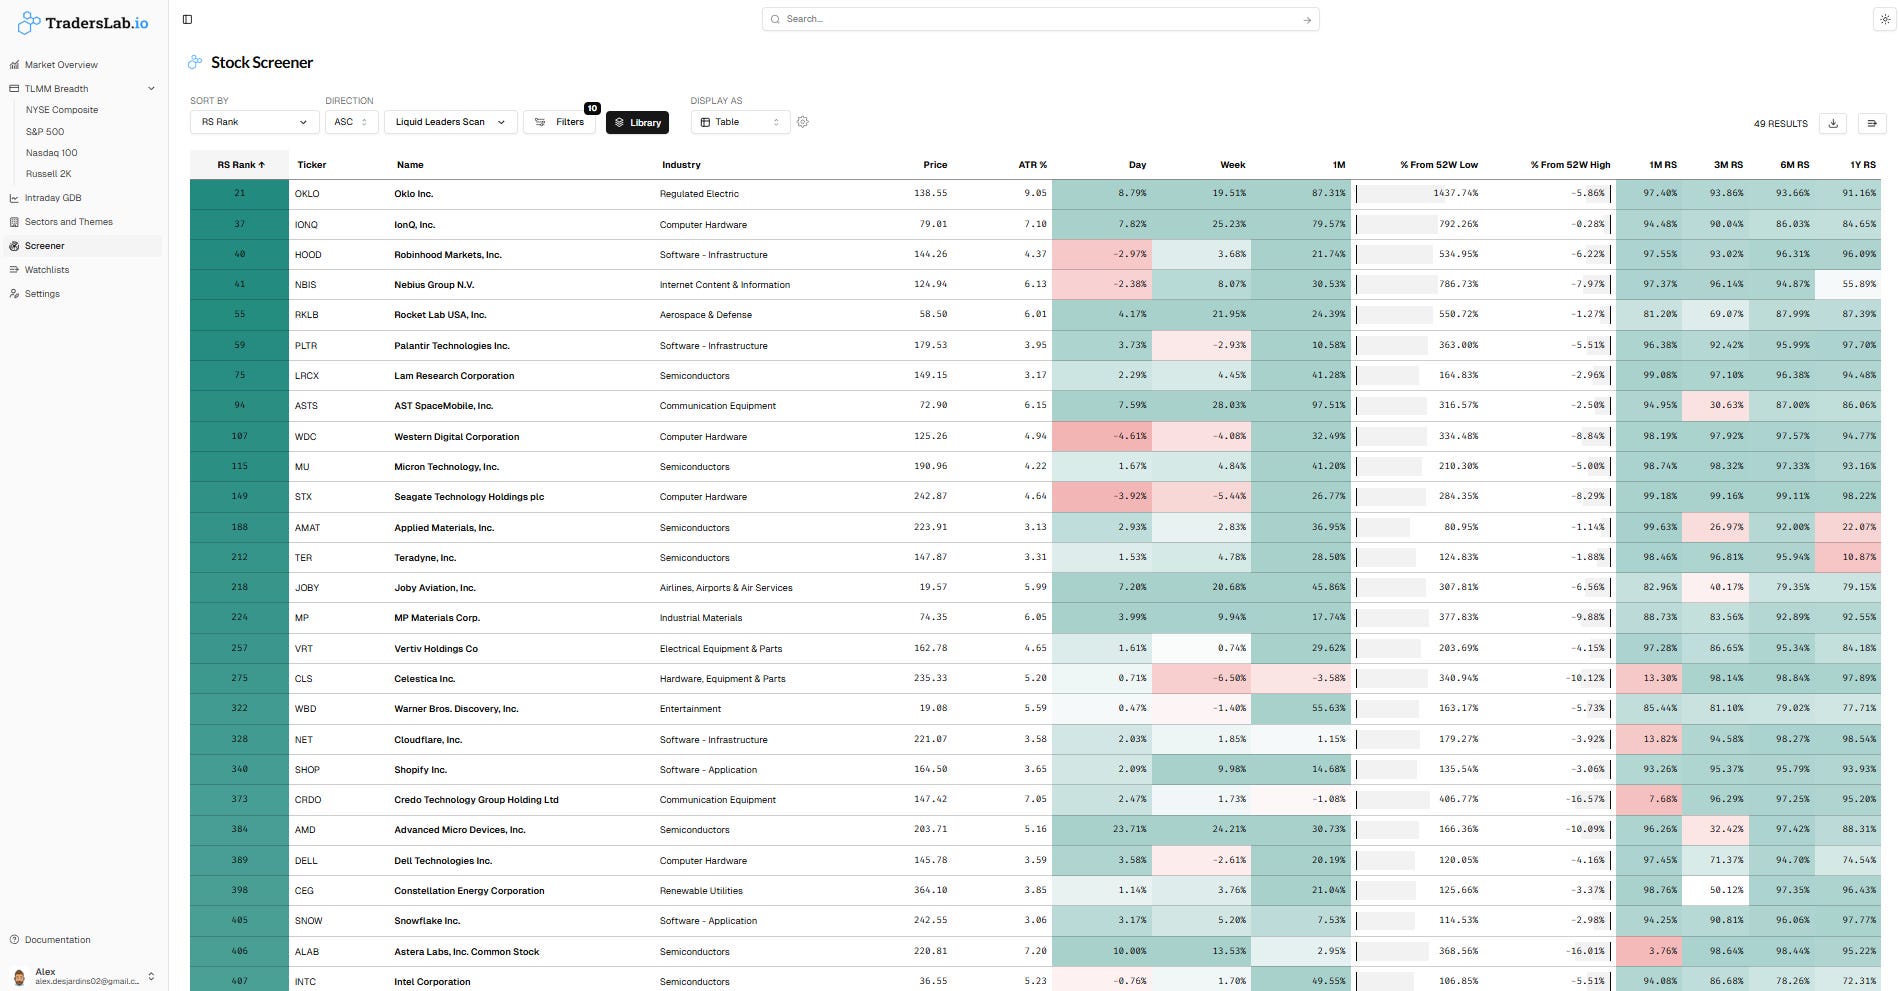Select Nasdaq 100 breadth page
This screenshot has height=991, width=1899.
click(51, 153)
